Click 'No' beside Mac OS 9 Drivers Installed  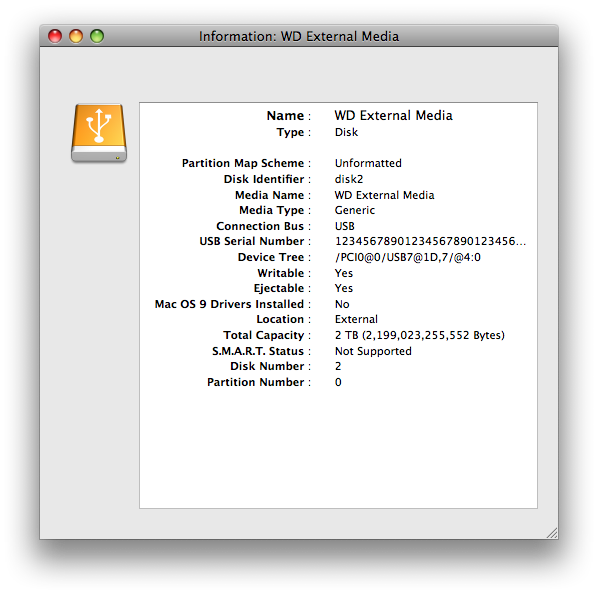pos(342,304)
